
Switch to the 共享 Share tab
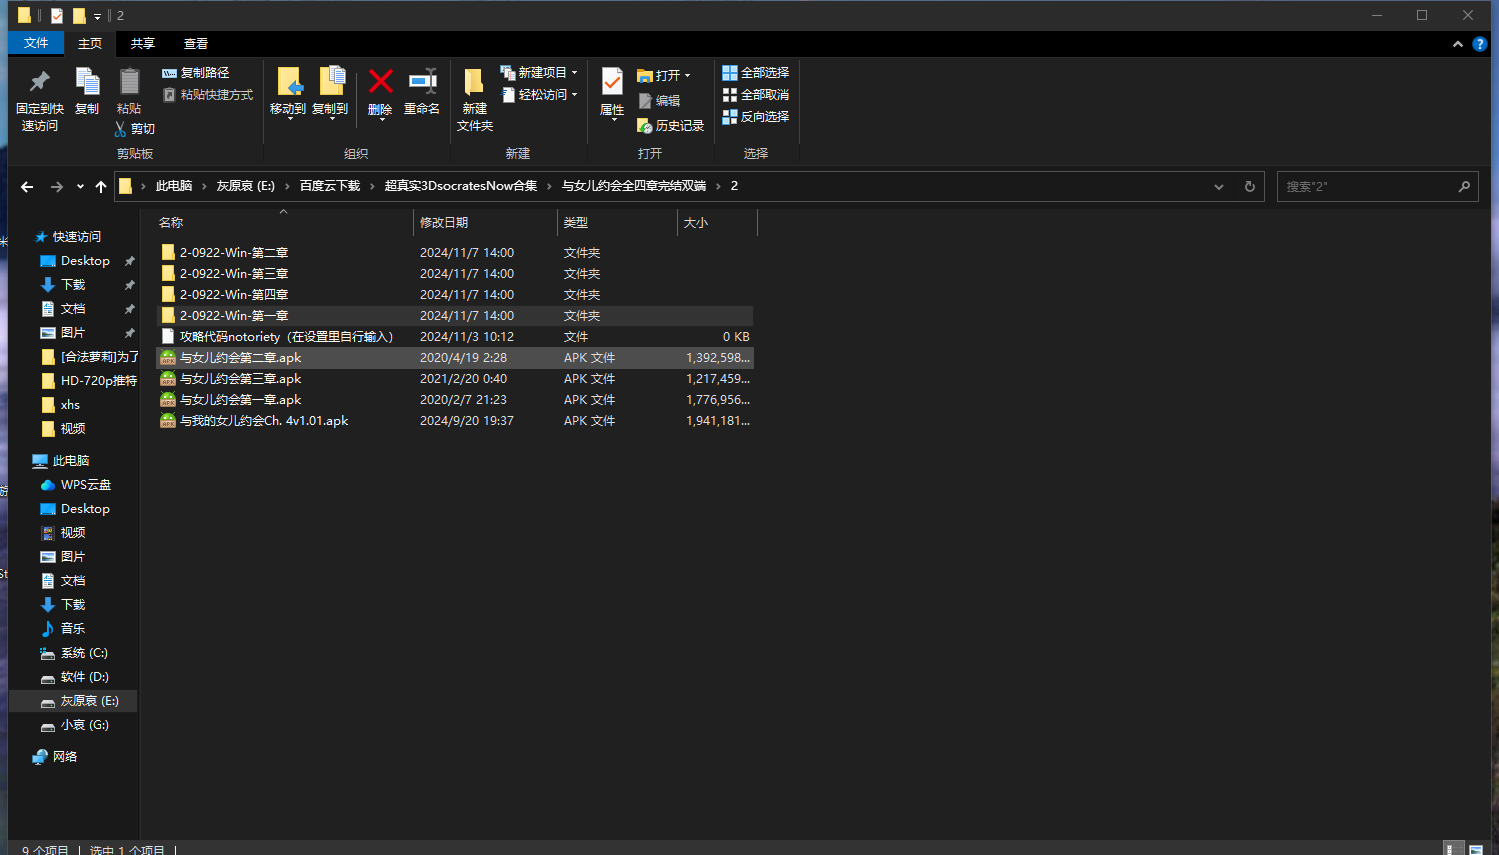pyautogui.click(x=143, y=43)
